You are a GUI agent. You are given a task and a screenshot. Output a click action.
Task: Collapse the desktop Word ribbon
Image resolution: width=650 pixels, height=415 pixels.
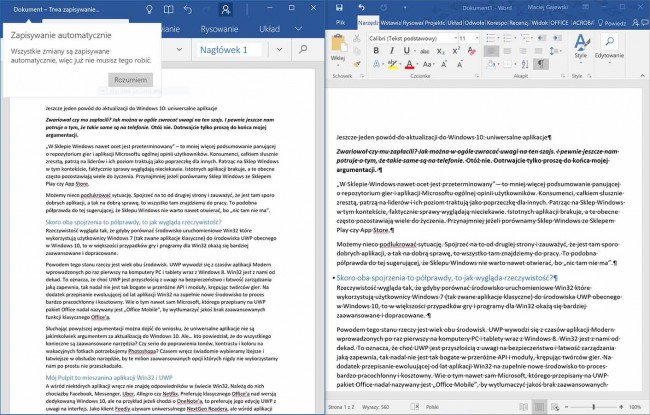643,76
